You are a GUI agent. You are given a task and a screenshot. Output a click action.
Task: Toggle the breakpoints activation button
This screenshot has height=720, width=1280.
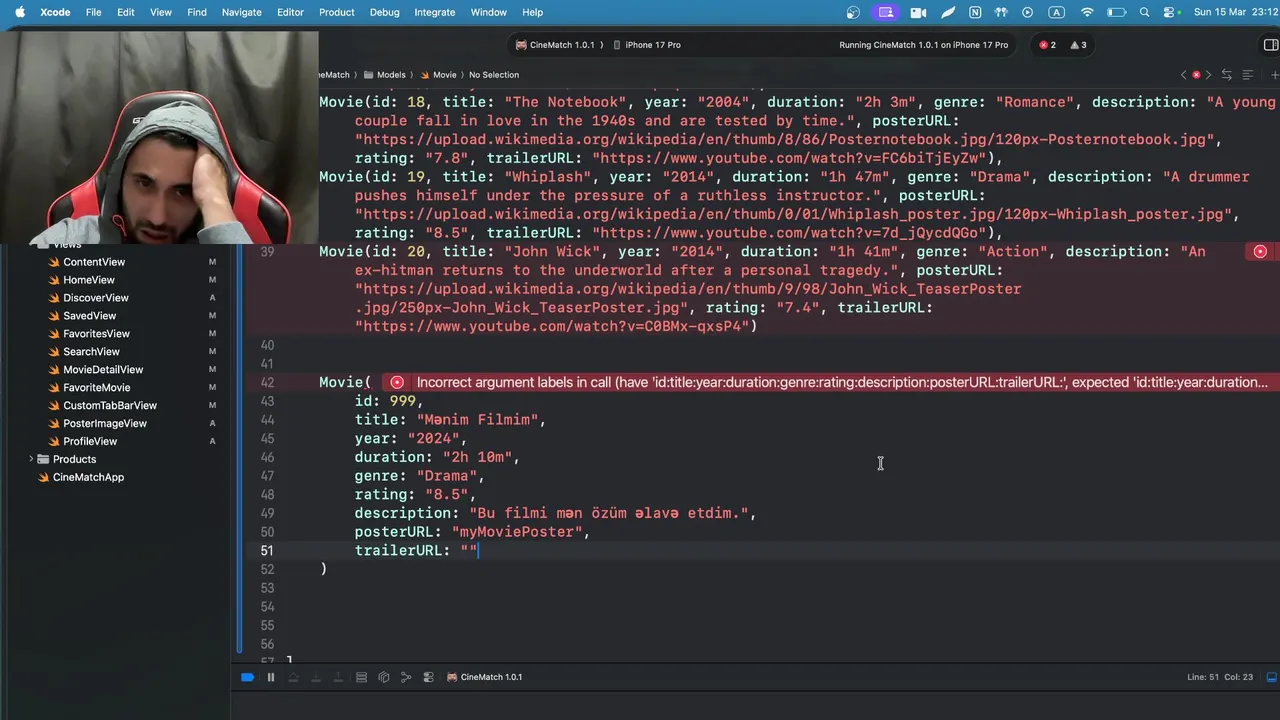[247, 677]
